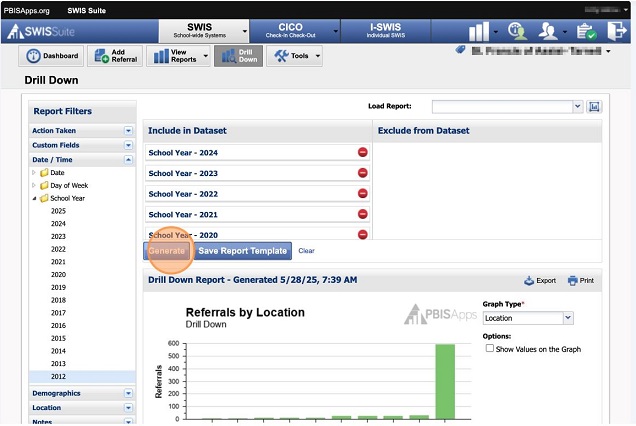This screenshot has height=426, width=636.
Task: Remove School Year - 2023 from dataset
Action: pyautogui.click(x=363, y=173)
